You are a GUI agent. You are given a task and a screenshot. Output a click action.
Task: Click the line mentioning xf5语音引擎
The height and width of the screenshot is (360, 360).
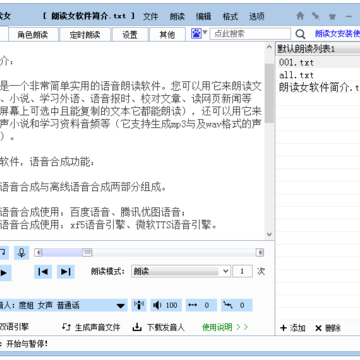(x=108, y=226)
